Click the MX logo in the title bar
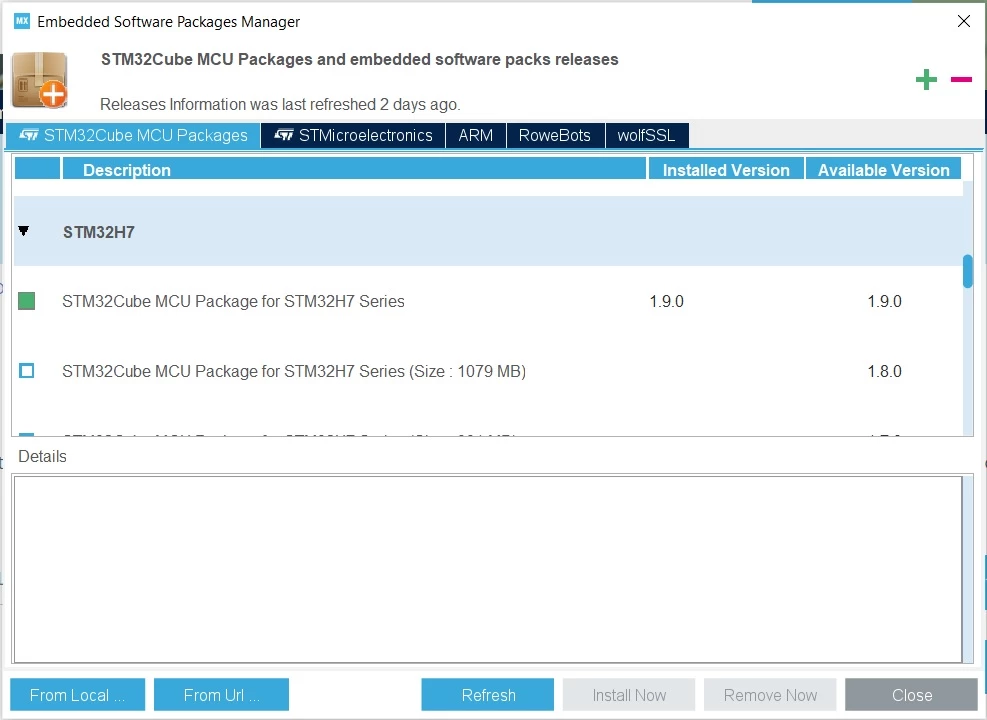Image resolution: width=987 pixels, height=720 pixels. click(x=22, y=21)
